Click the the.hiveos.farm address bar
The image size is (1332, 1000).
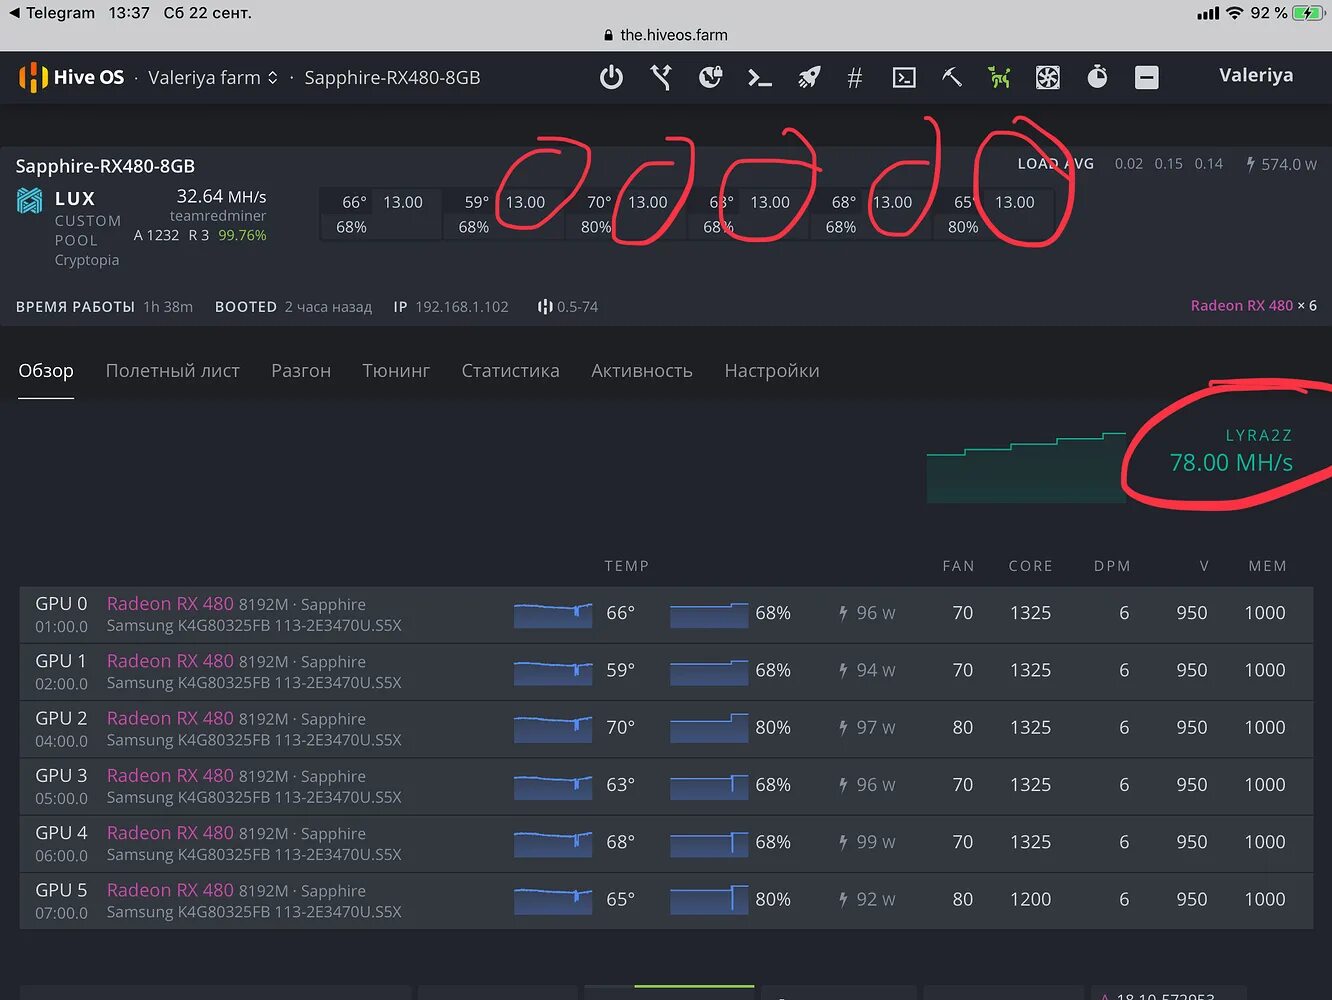click(x=666, y=35)
